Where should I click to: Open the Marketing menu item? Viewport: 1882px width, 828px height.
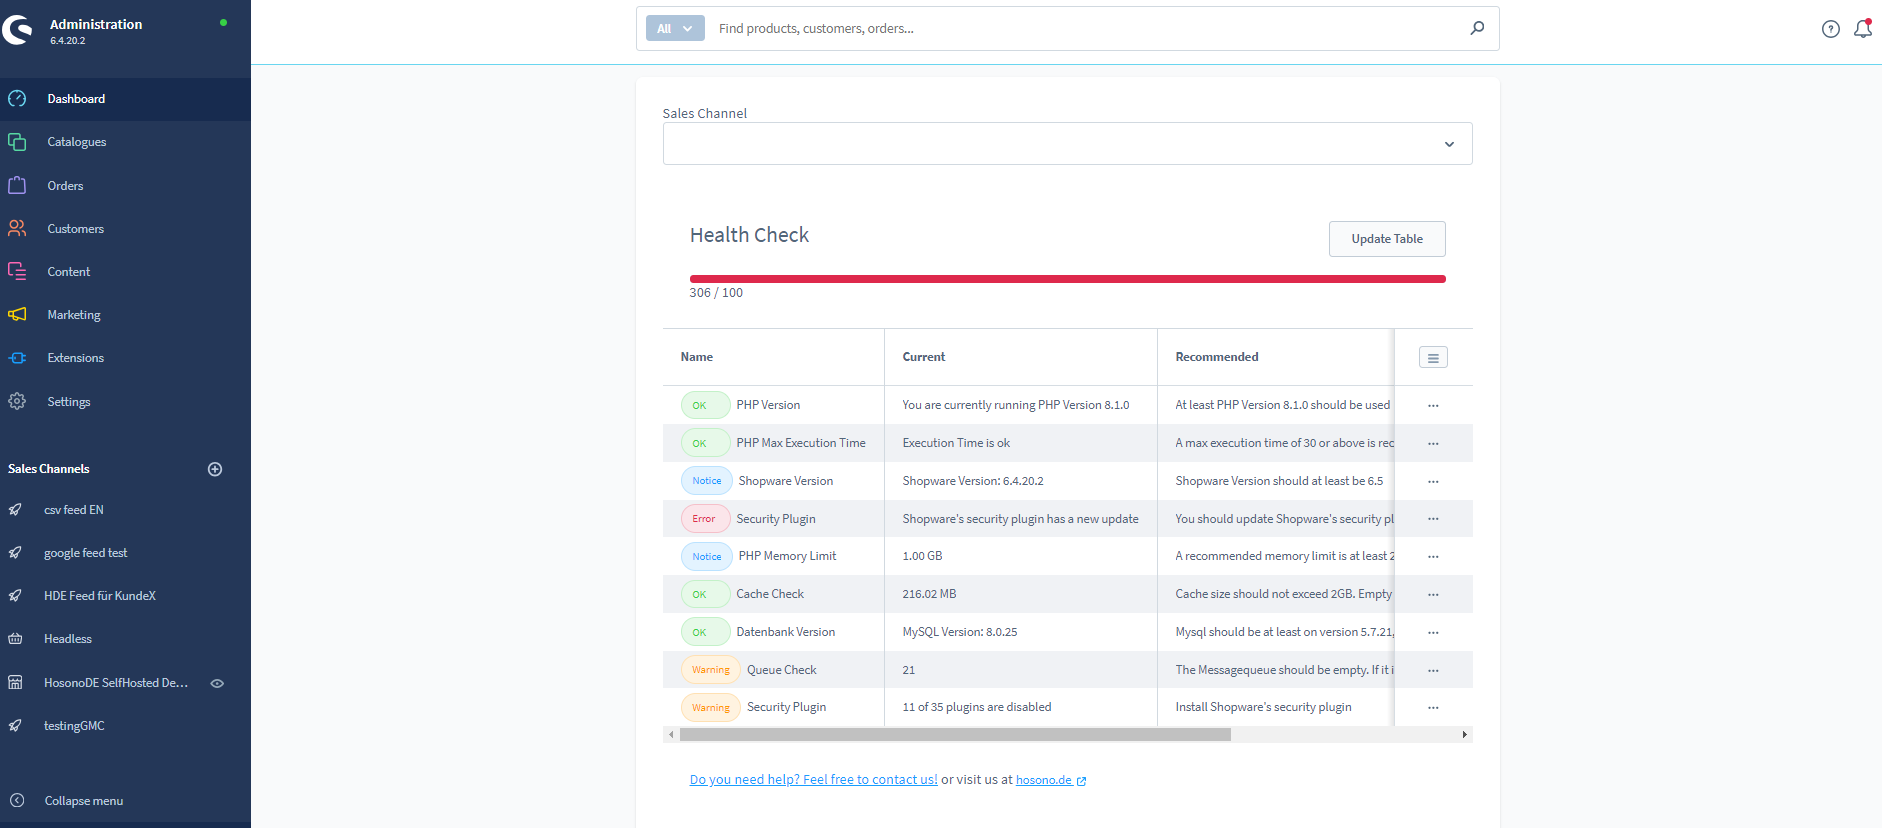tap(125, 314)
